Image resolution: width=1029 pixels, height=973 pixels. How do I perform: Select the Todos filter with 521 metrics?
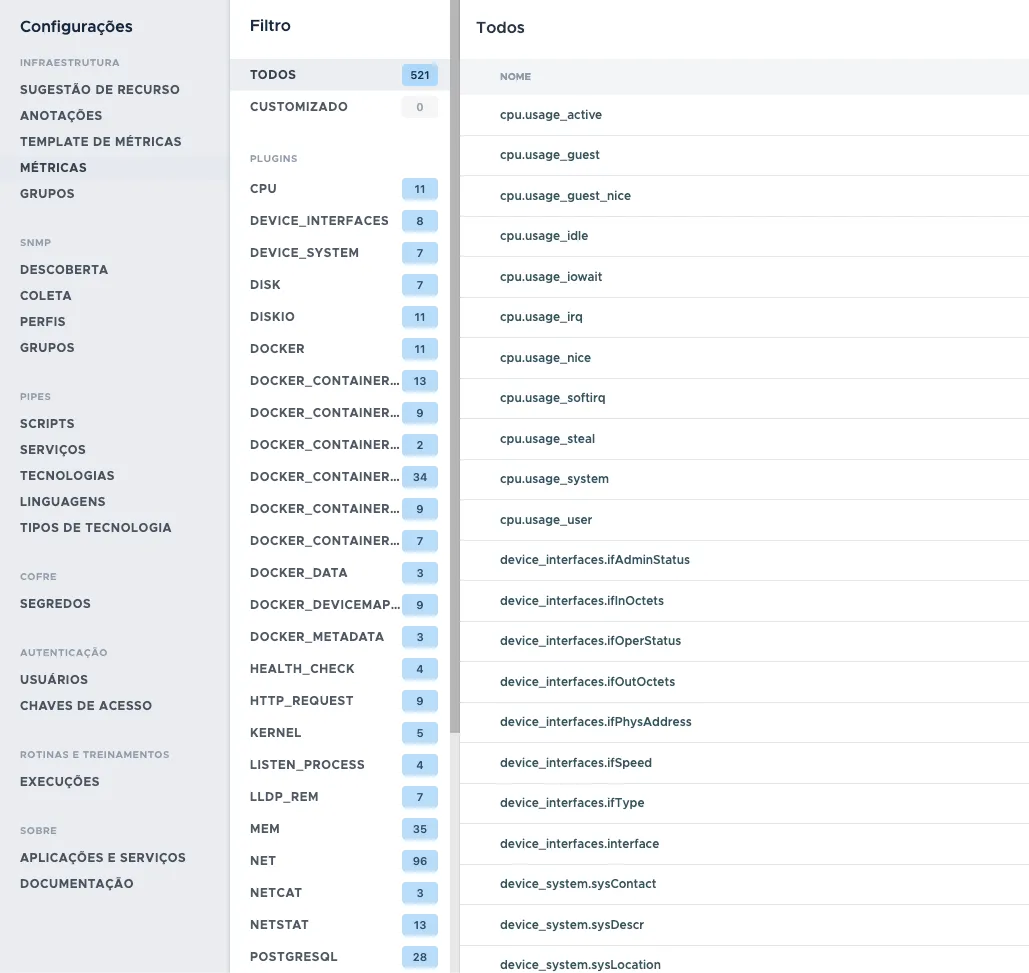340,75
